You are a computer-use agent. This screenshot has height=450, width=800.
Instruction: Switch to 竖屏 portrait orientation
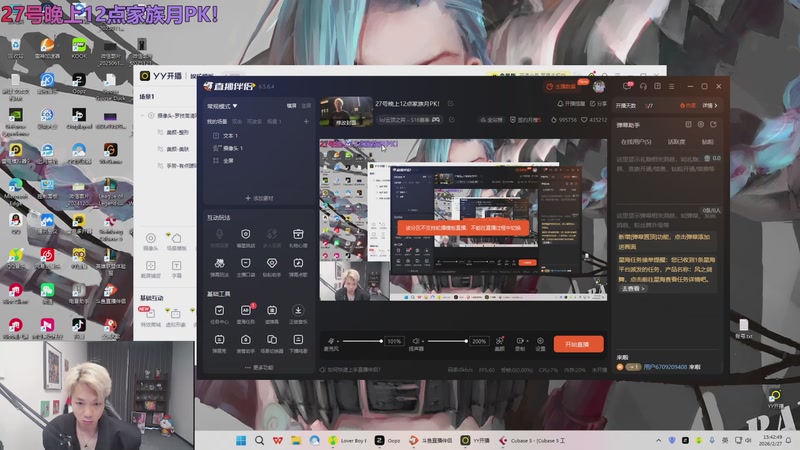(x=306, y=106)
